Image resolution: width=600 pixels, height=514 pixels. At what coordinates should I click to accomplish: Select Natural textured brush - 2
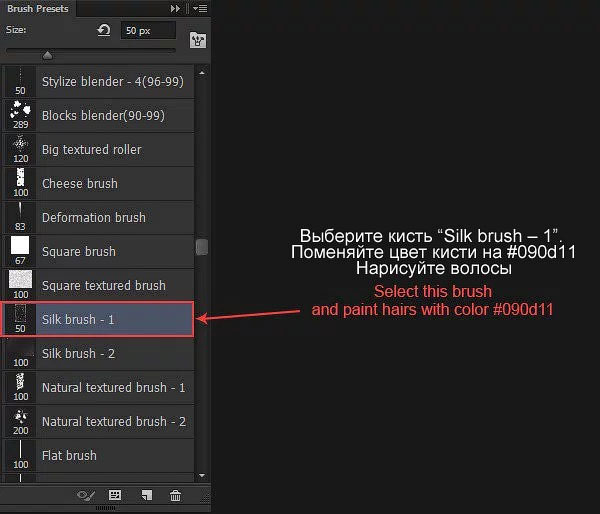coord(98,422)
